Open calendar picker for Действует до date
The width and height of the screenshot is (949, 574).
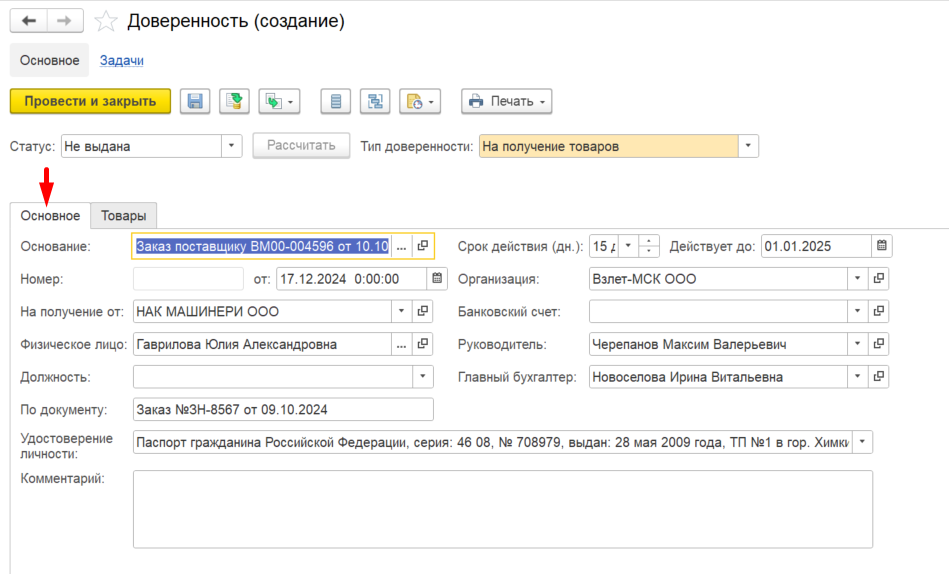pos(882,246)
